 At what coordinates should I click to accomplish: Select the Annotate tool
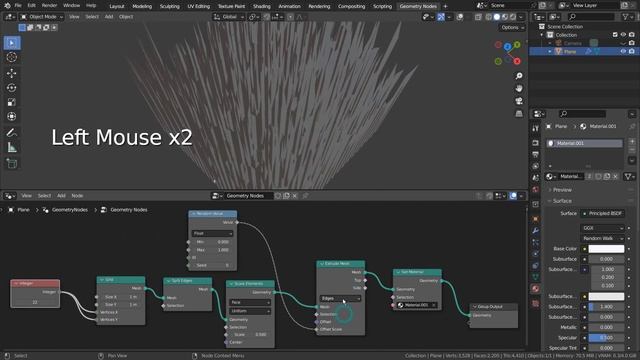12,133
